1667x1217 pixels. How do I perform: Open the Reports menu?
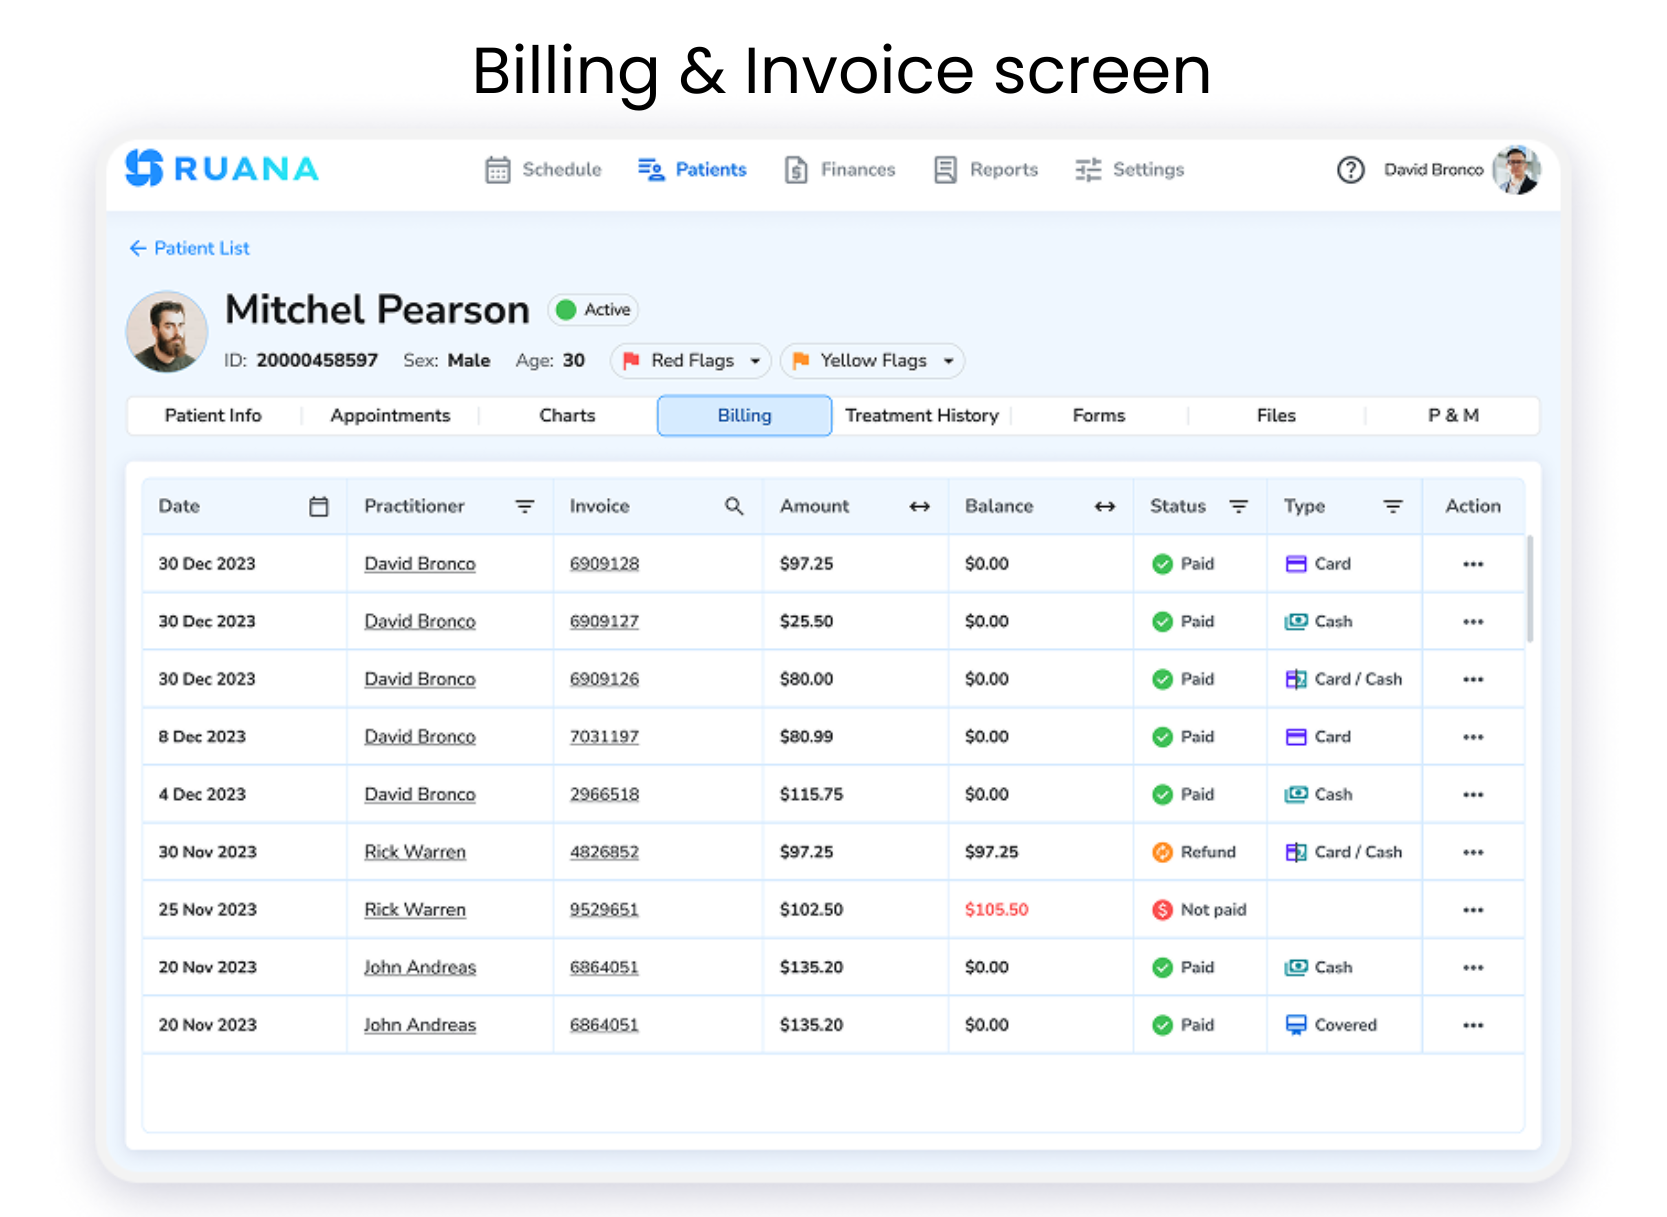[986, 170]
